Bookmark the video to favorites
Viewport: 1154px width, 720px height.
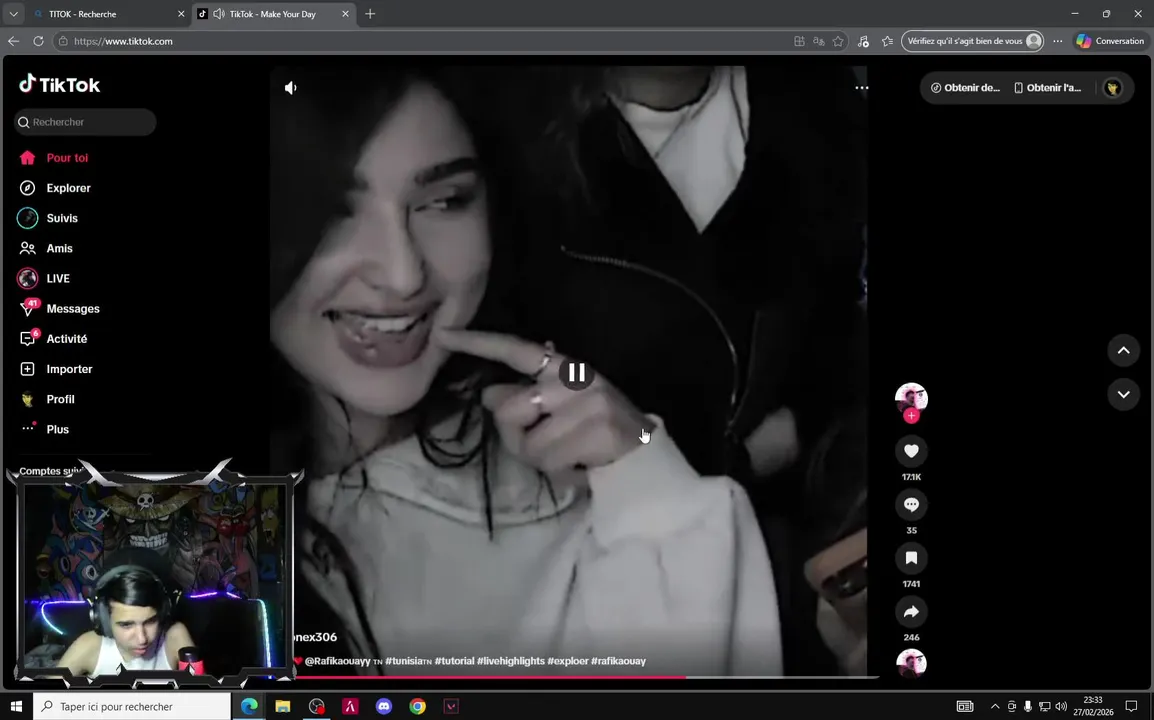[911, 558]
